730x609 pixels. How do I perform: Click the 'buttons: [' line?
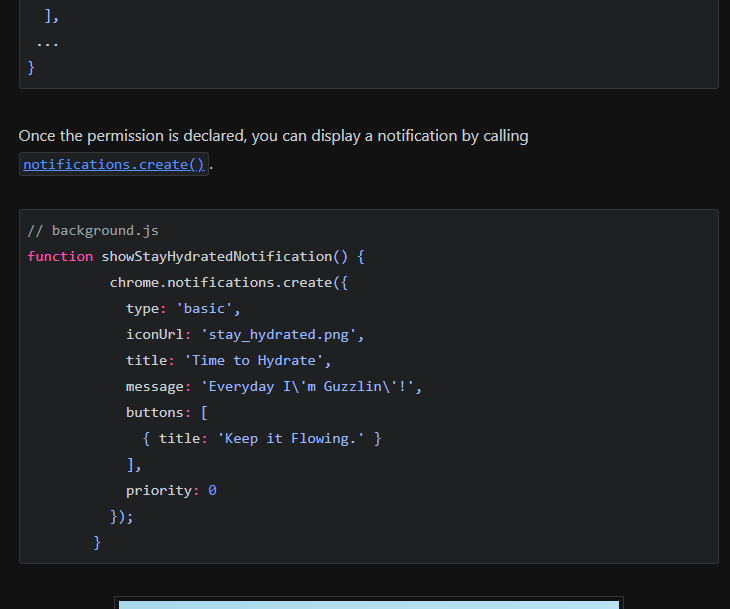point(167,413)
